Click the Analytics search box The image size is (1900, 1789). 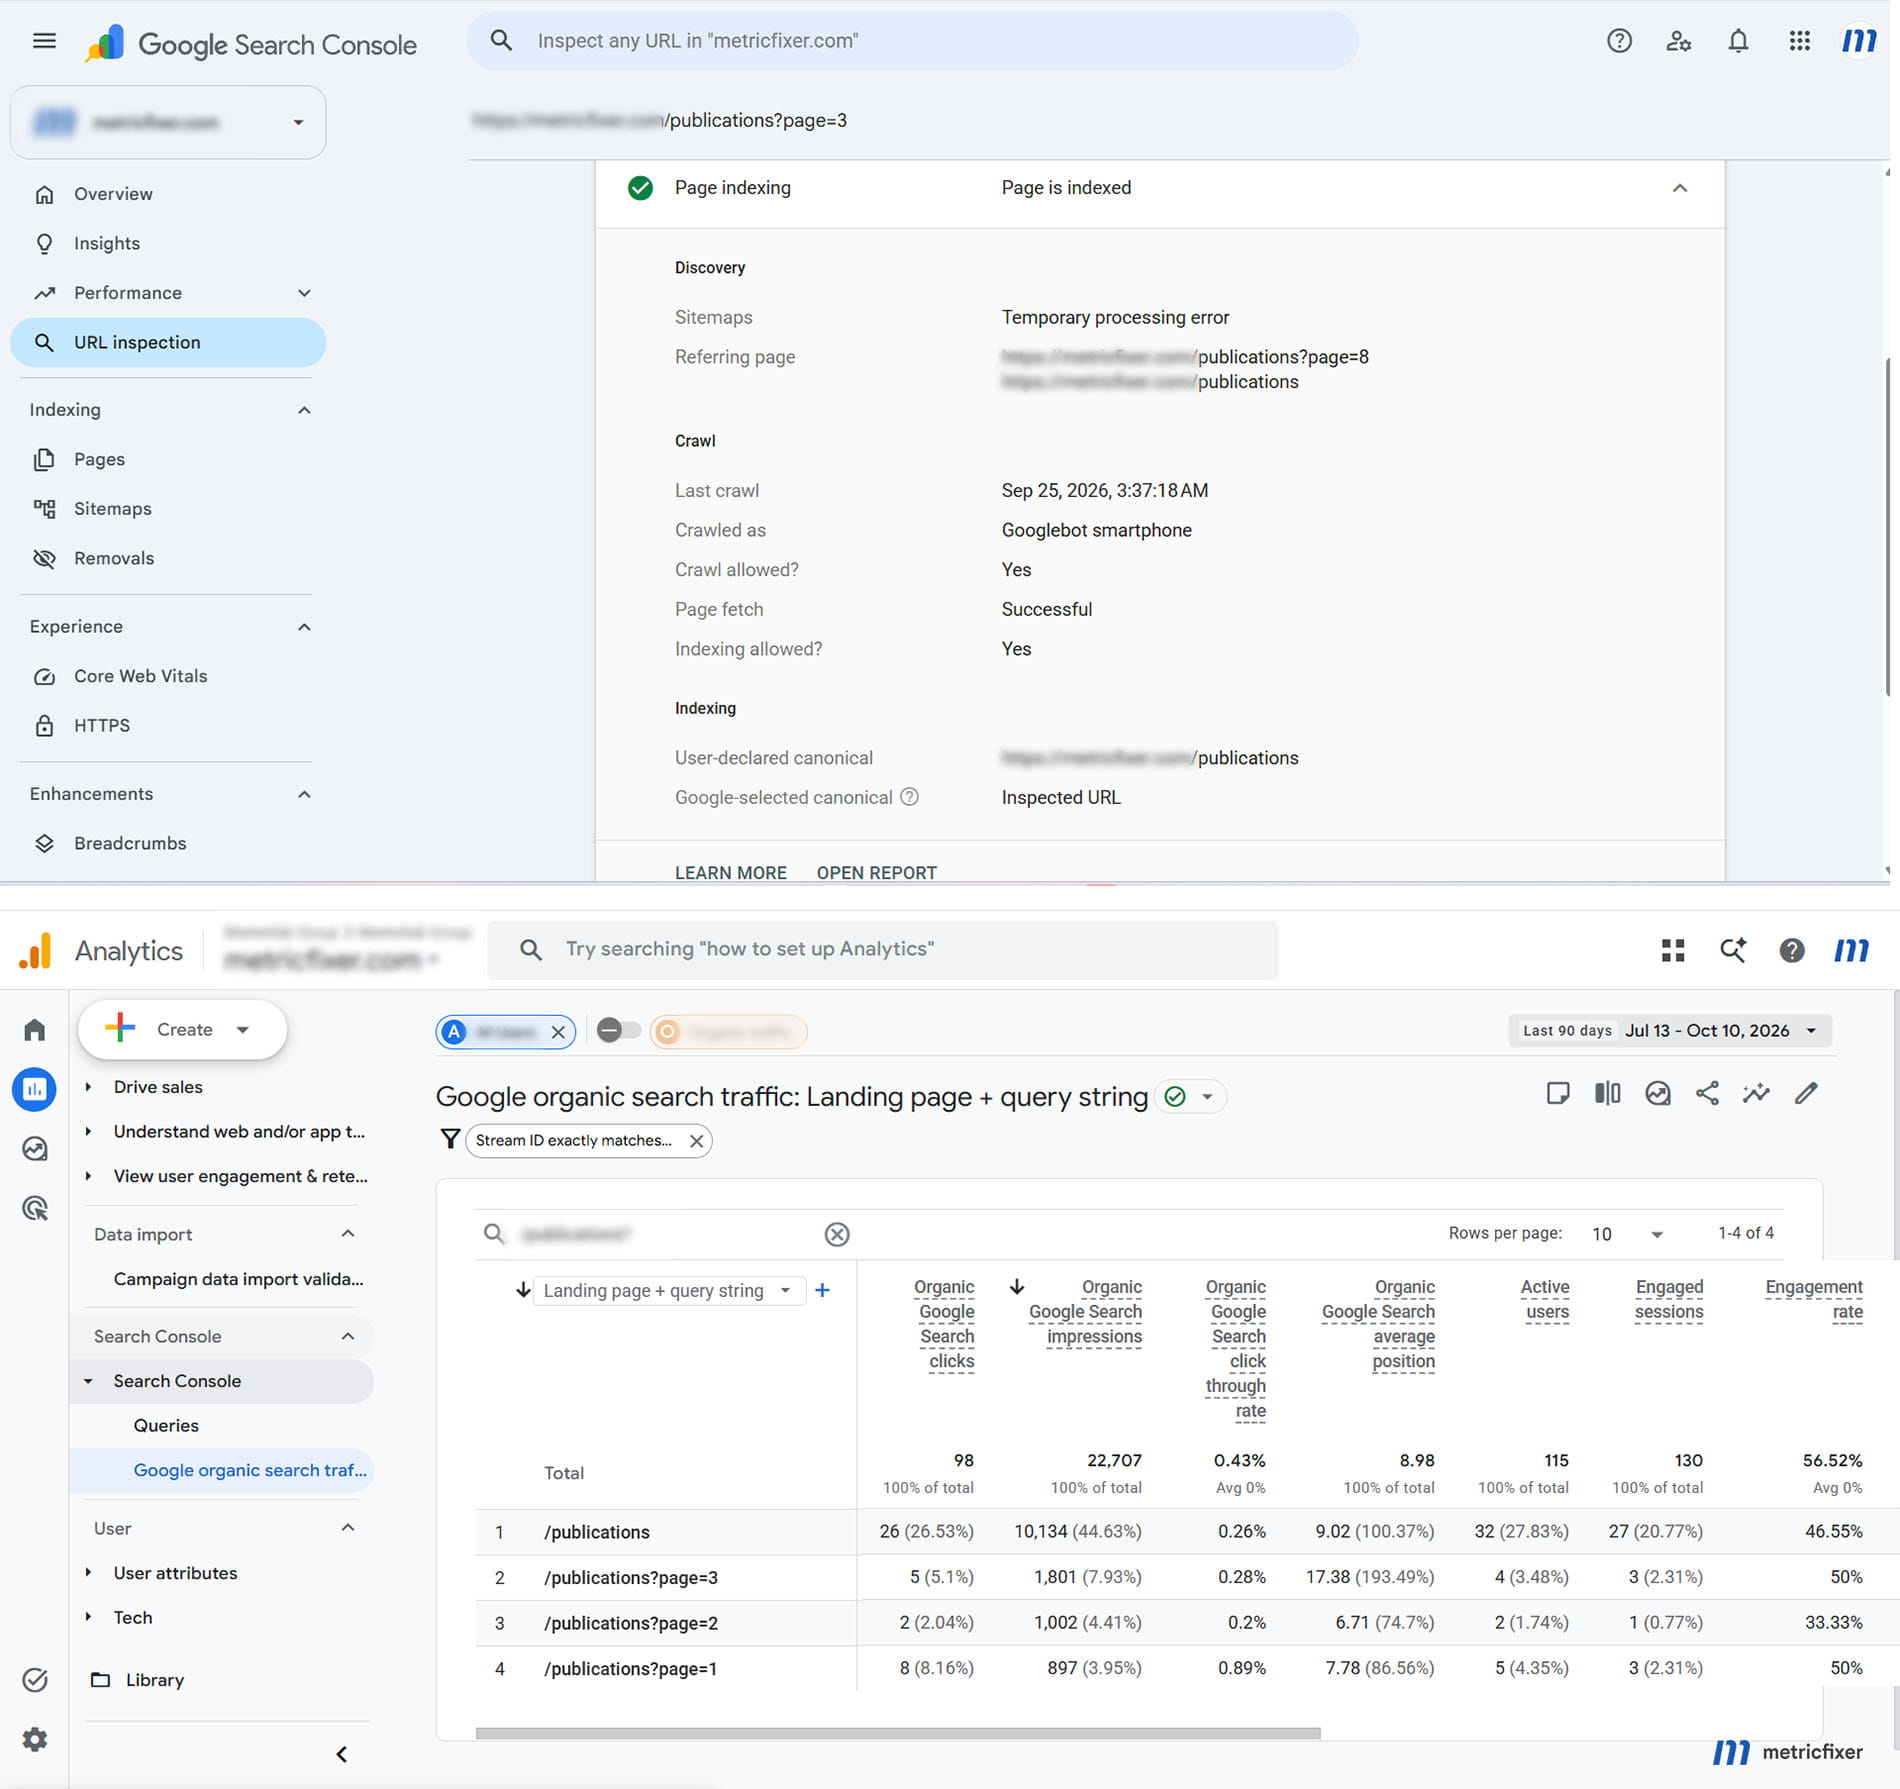pyautogui.click(x=883, y=949)
